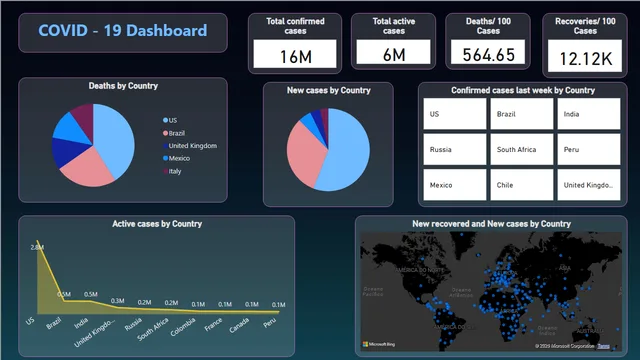Select the US slicer tile
Image resolution: width=640 pixels, height=360 pixels.
click(455, 114)
